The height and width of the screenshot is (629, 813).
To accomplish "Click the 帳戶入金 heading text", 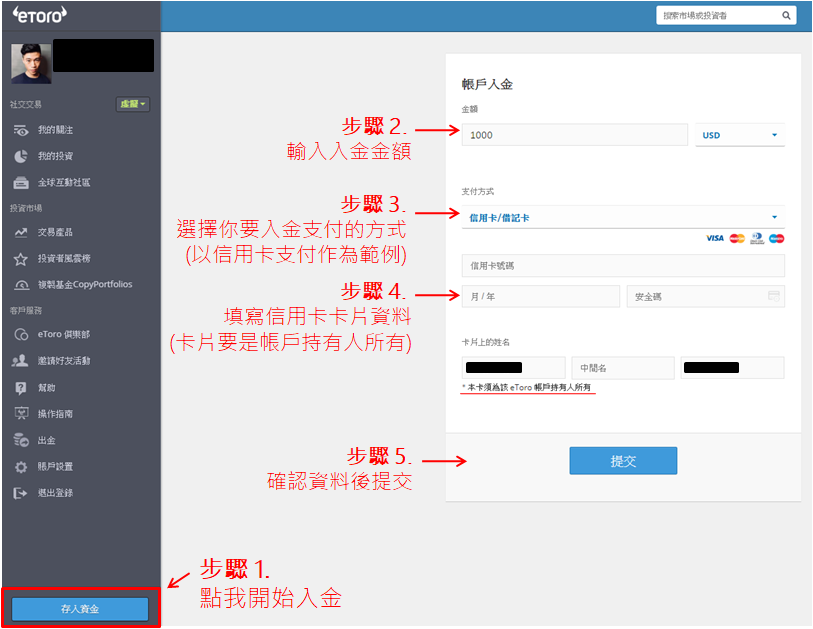I will click(x=487, y=84).
